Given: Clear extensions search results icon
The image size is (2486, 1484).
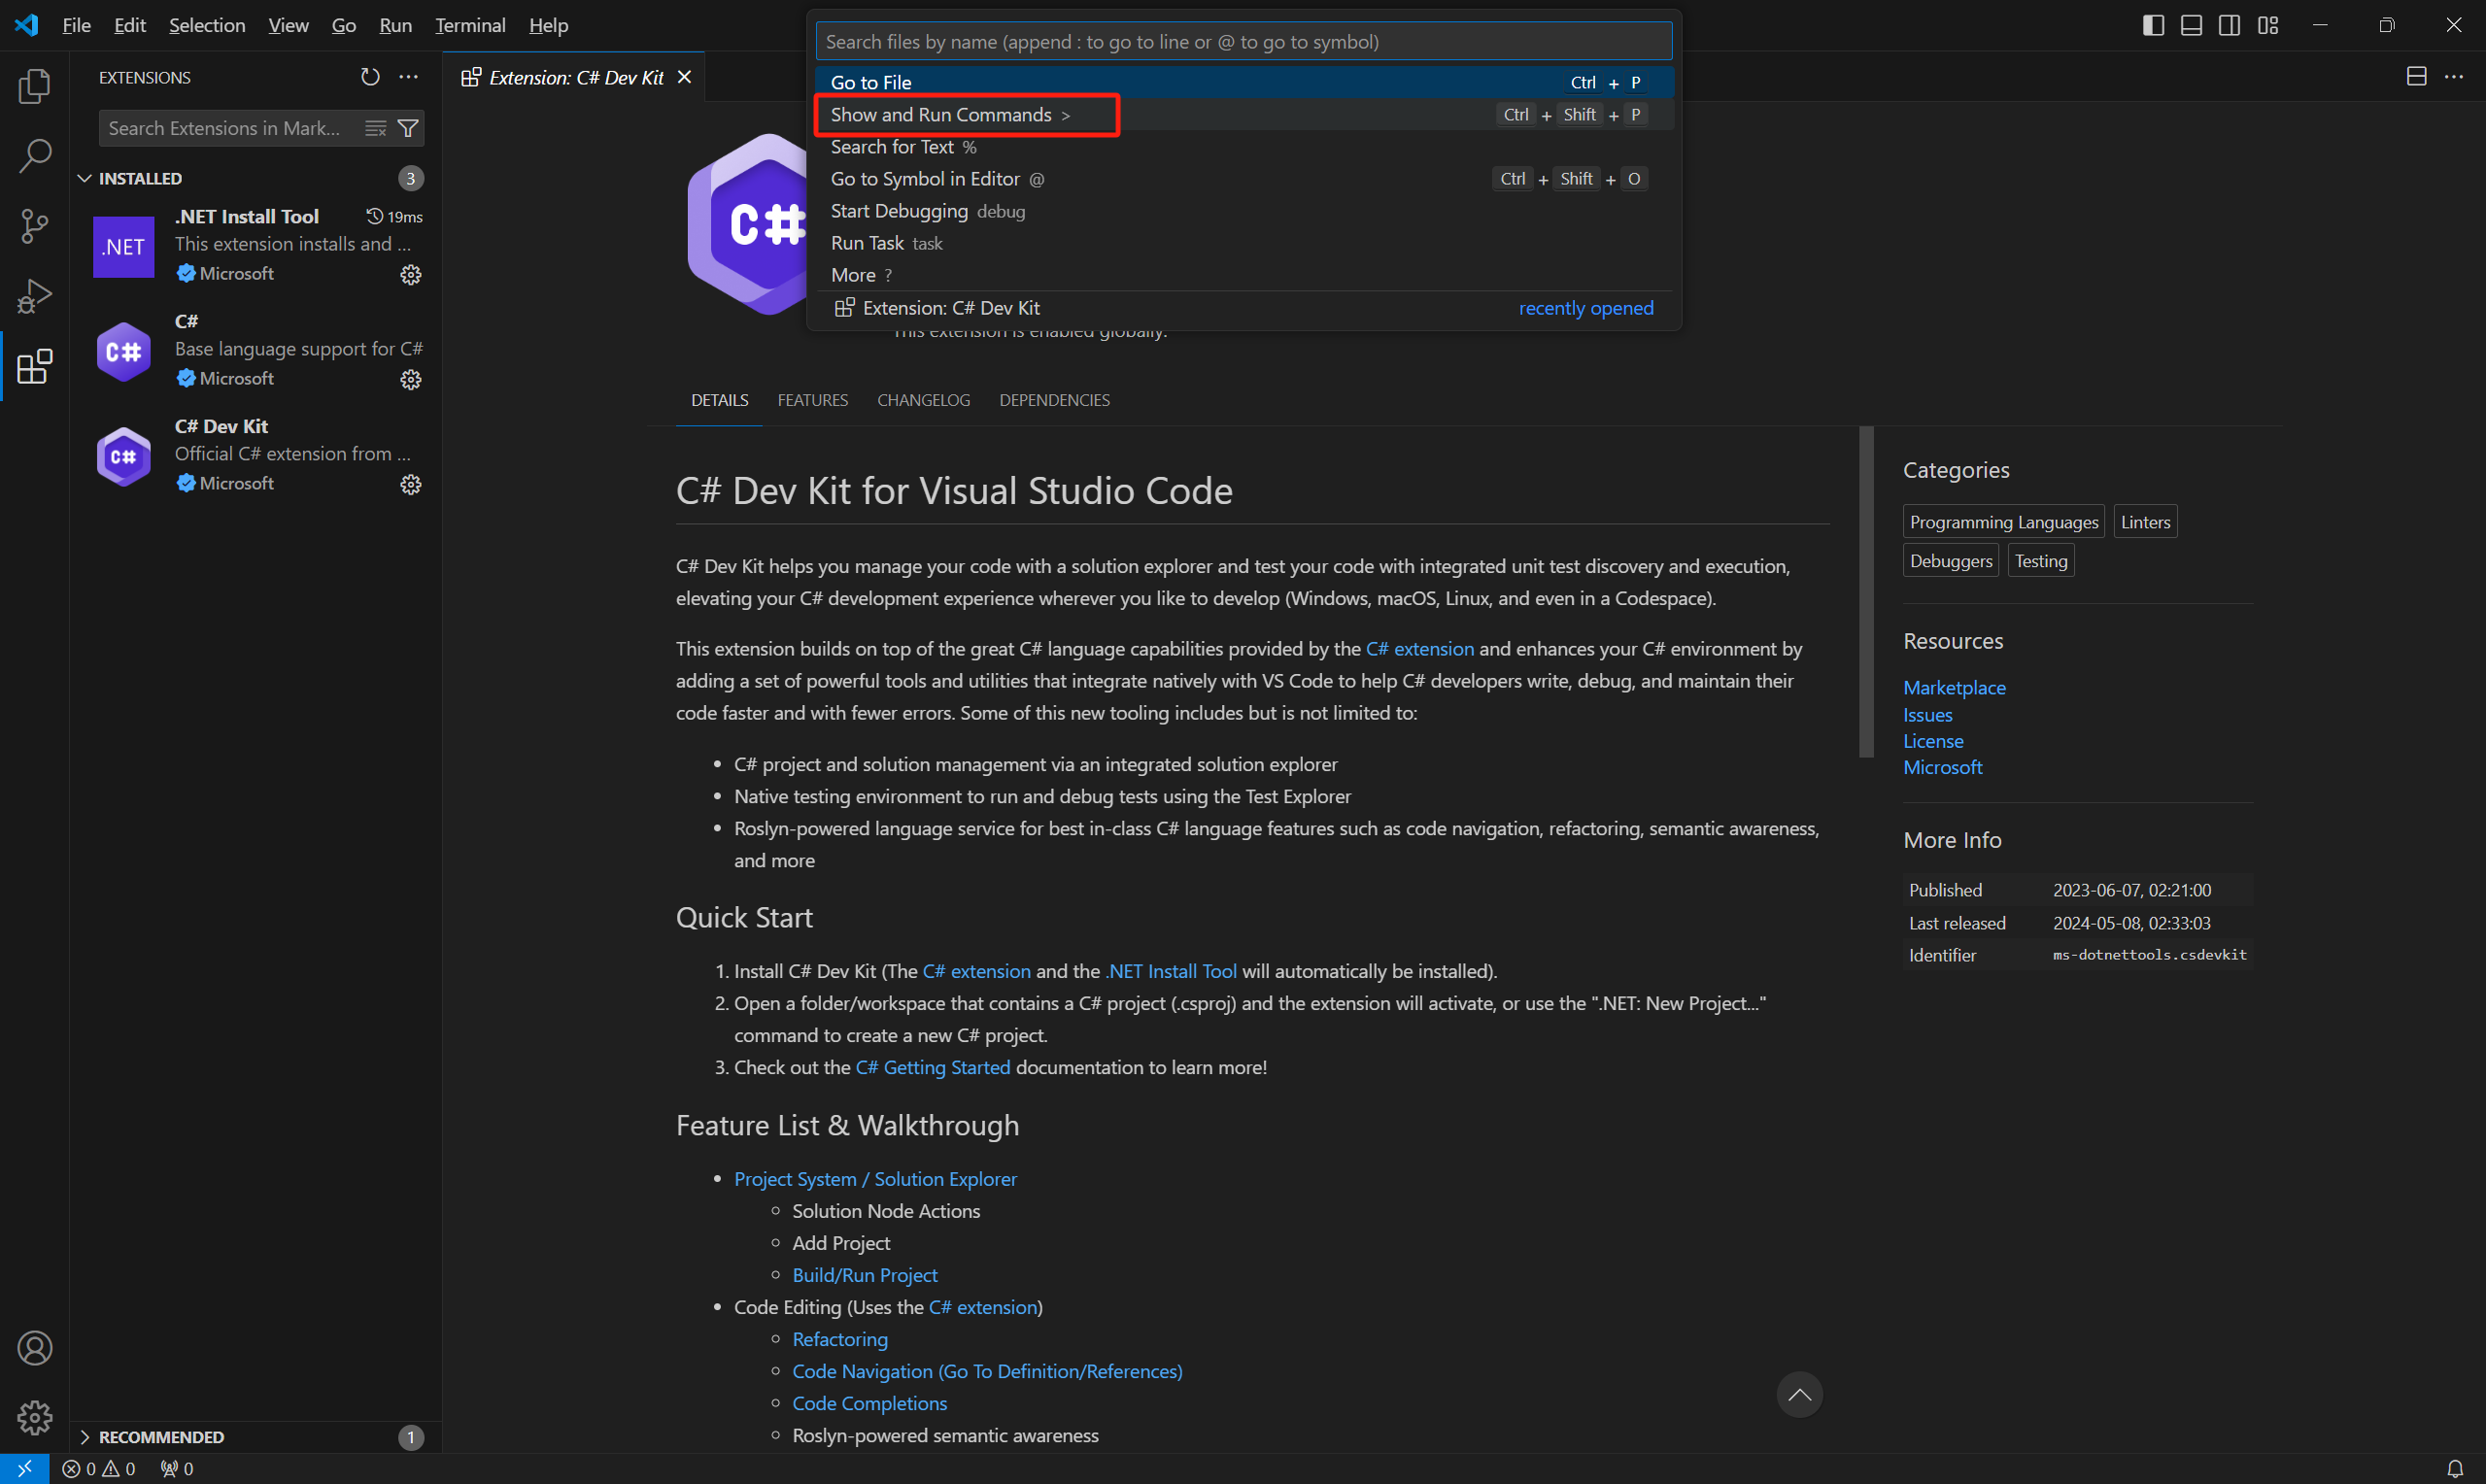Looking at the screenshot, I should pos(375,128).
